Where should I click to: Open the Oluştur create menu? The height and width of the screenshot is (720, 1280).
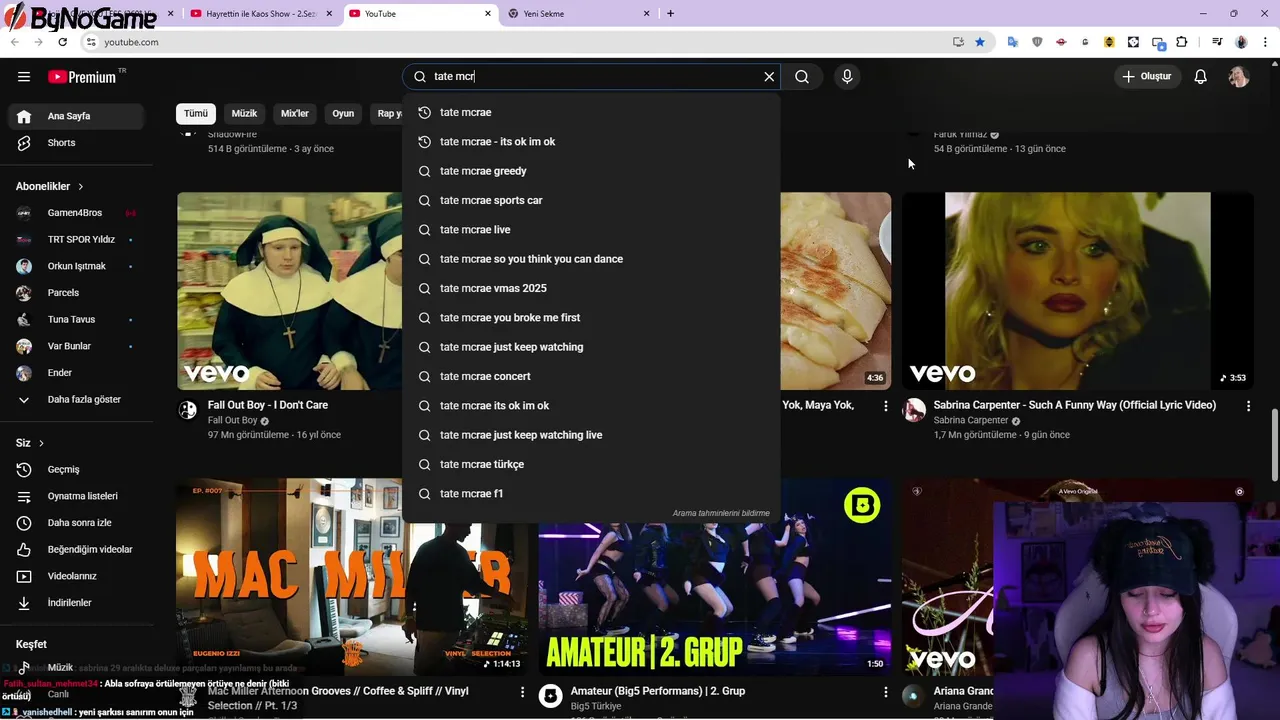click(1147, 77)
